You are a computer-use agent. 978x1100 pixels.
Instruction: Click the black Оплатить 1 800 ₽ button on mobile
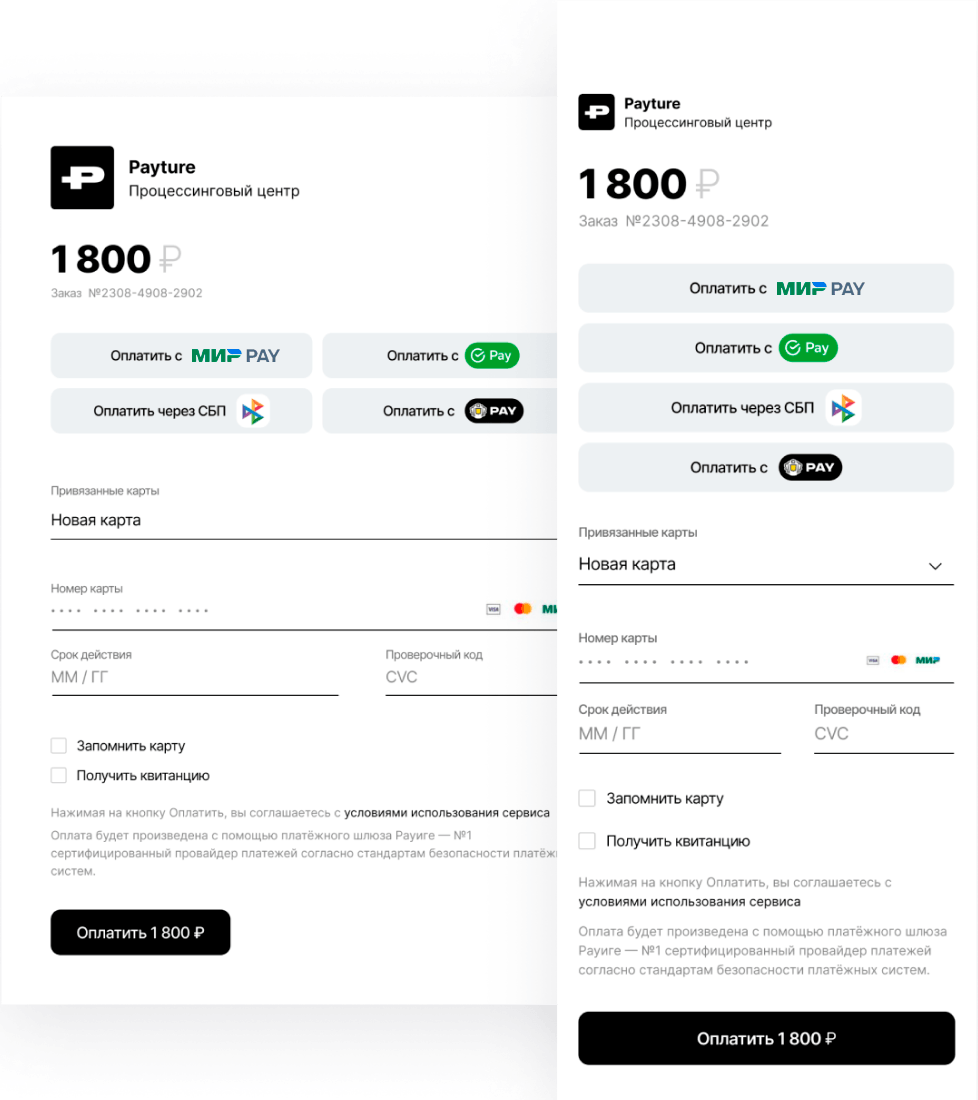pos(766,1038)
